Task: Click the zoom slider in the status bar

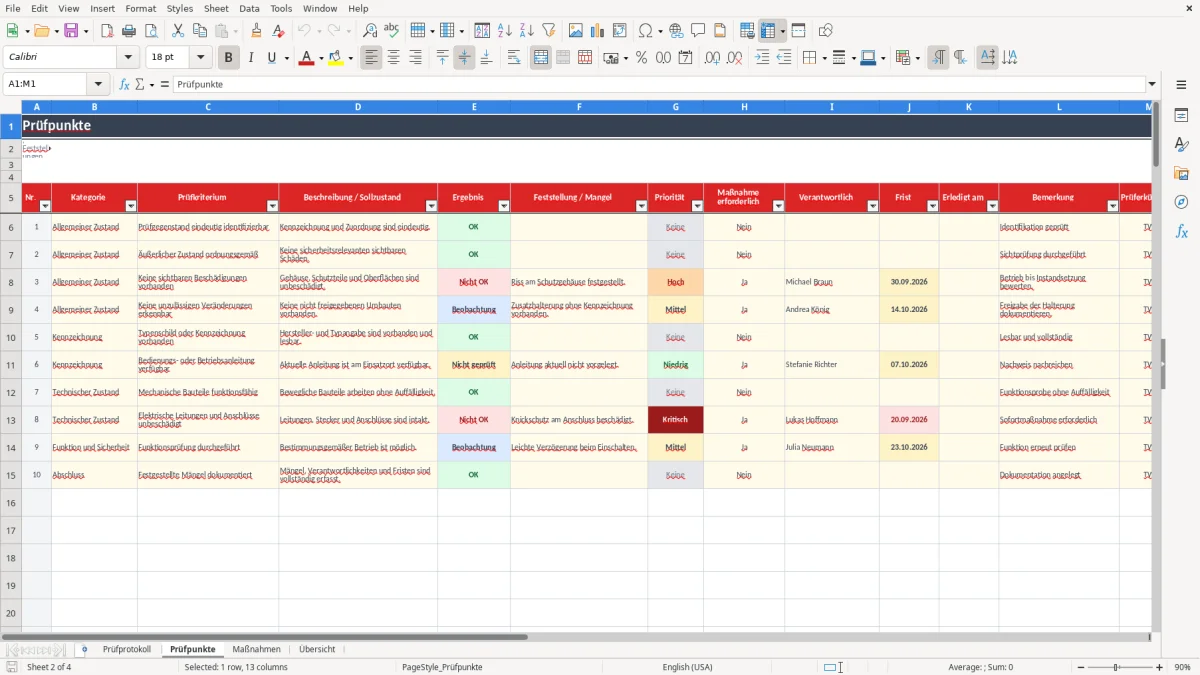Action: (1118, 667)
